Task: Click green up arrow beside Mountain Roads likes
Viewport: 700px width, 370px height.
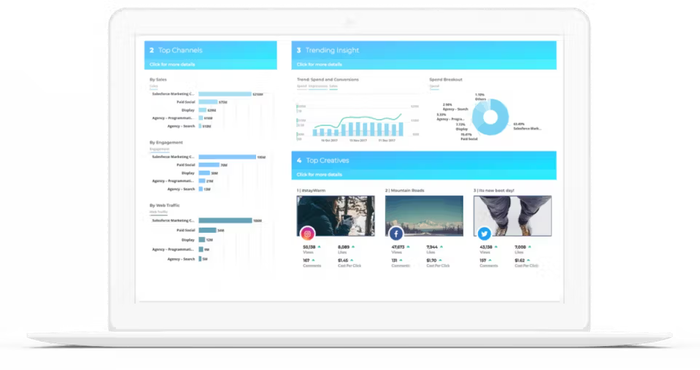Action: point(442,247)
